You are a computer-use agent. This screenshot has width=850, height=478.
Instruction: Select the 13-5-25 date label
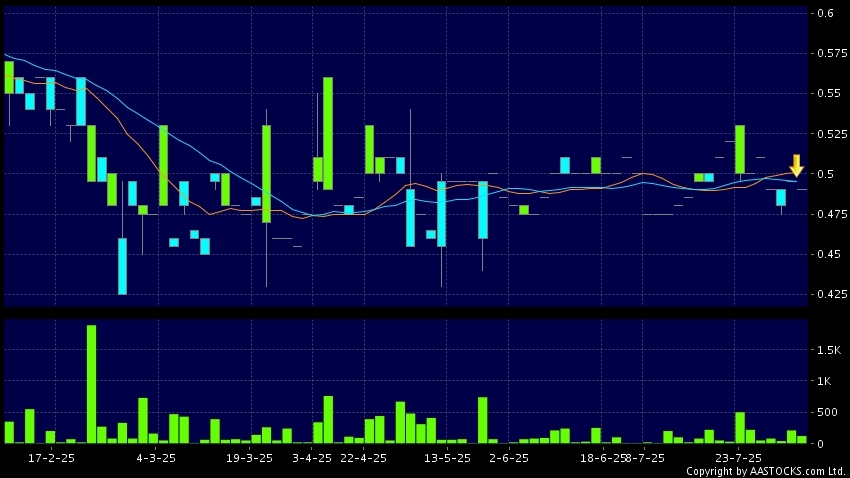click(447, 458)
